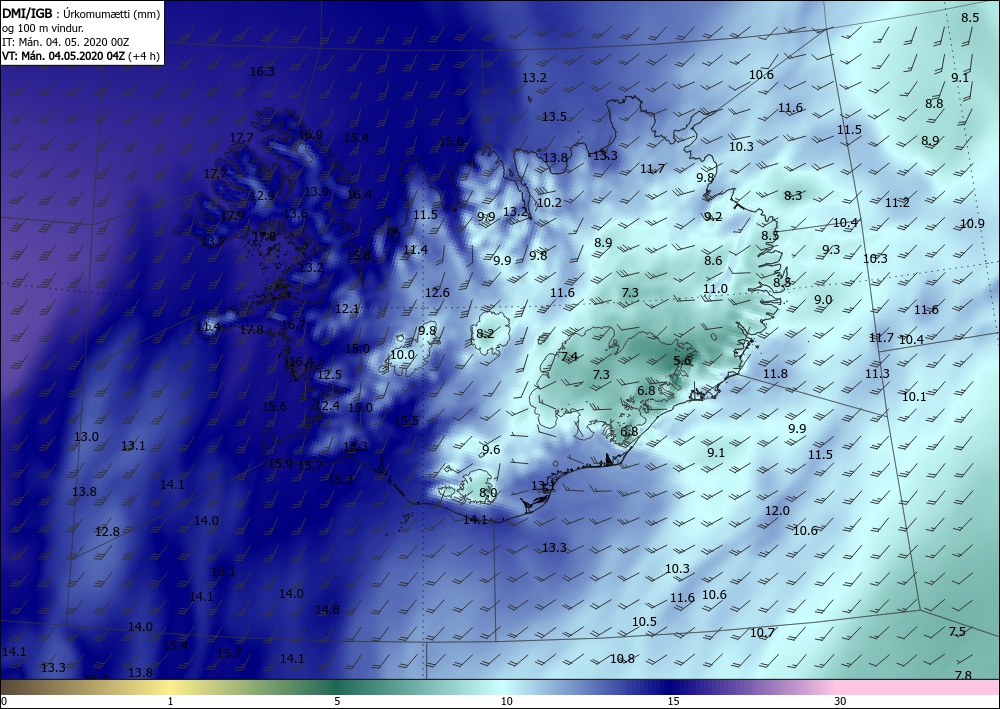Click the 11.8 value on the map
The width and height of the screenshot is (1000, 709).
tap(775, 374)
